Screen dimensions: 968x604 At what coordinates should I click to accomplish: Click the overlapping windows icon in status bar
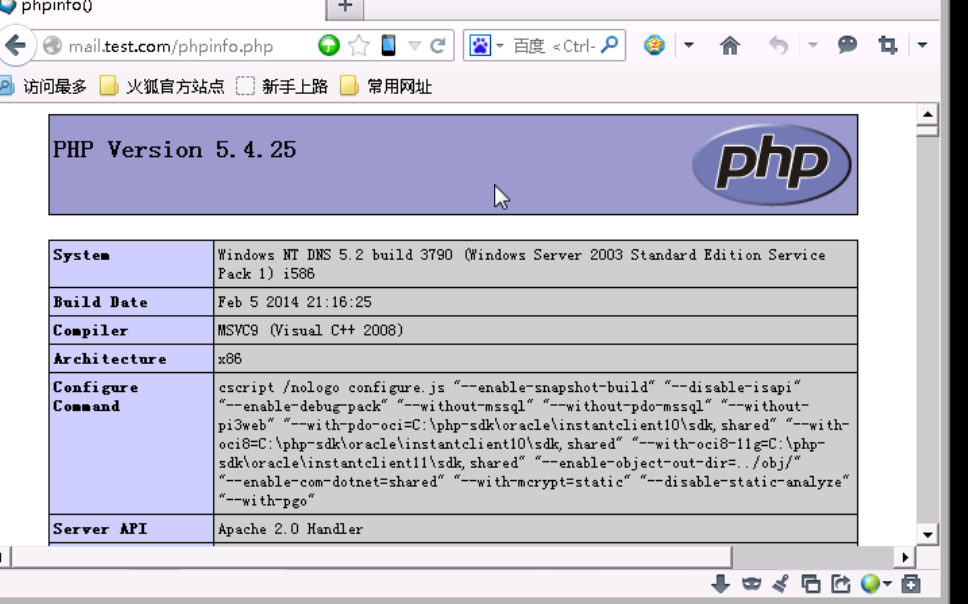[811, 584]
